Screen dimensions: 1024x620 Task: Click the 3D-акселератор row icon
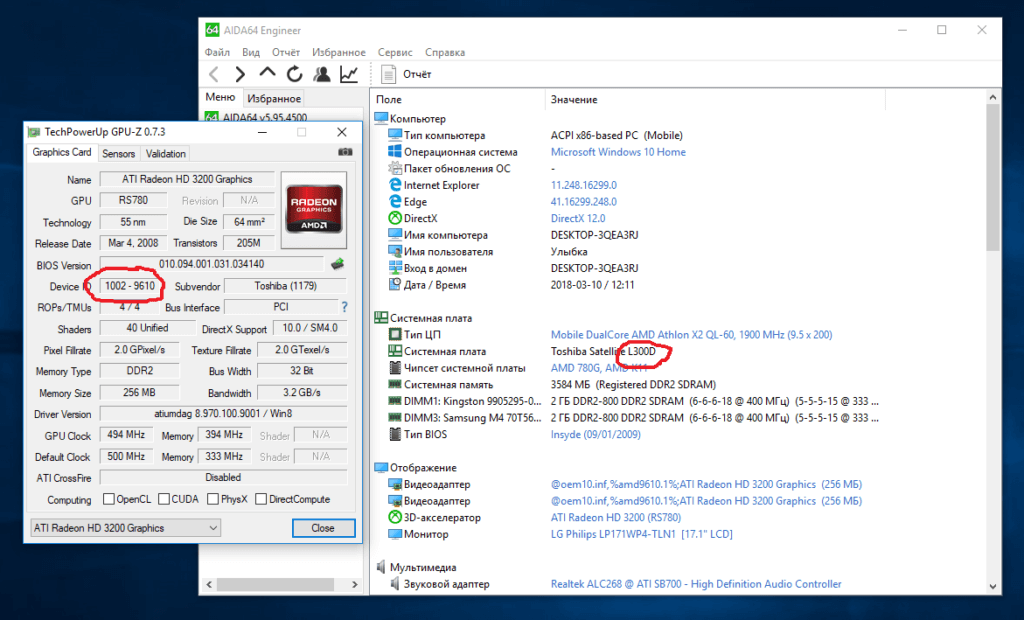[x=394, y=517]
